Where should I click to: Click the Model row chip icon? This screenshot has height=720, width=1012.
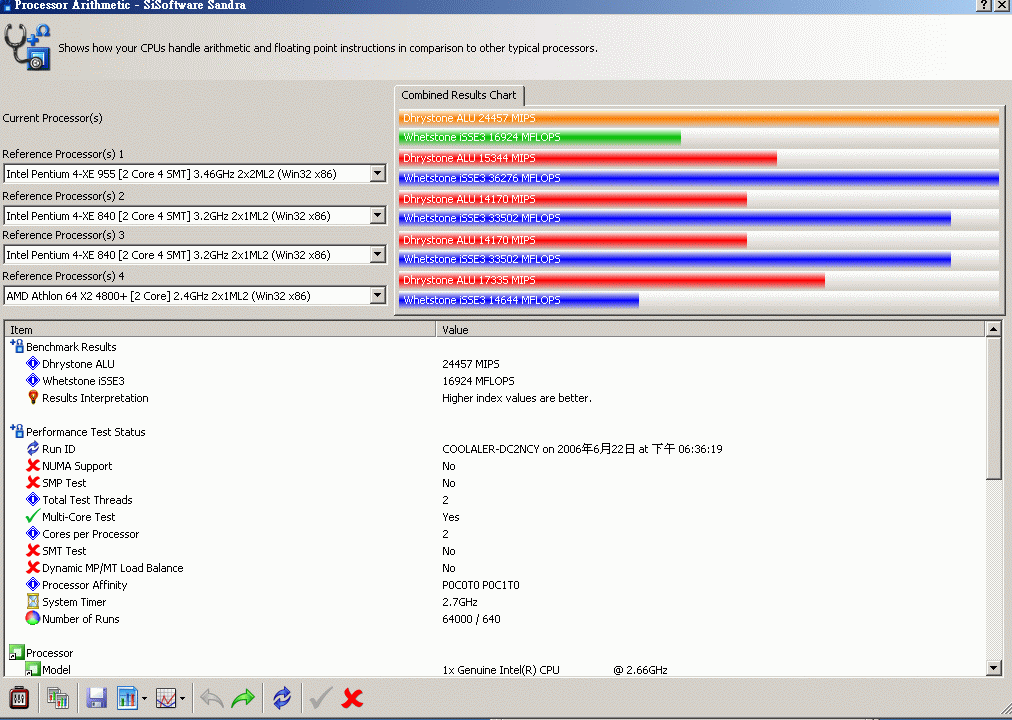[x=33, y=669]
